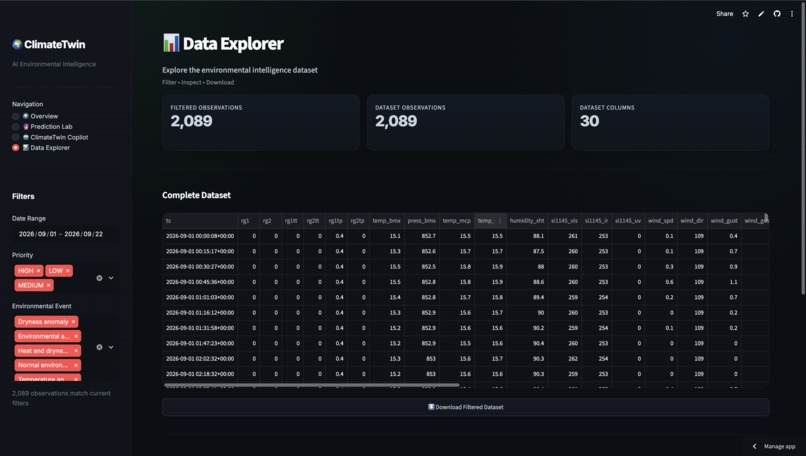Viewport: 806px width, 456px height.
Task: Click the ClimateTwin globe logo
Action: (x=17, y=44)
